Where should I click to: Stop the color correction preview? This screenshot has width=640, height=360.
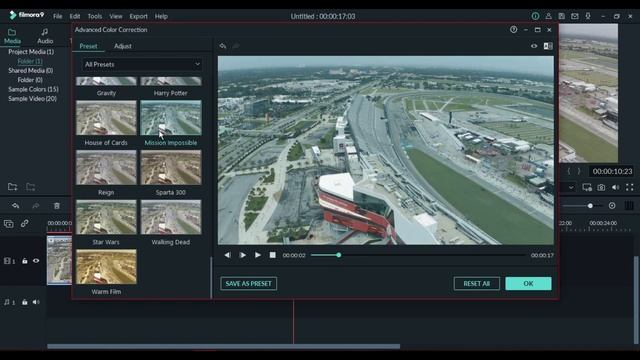pos(273,255)
